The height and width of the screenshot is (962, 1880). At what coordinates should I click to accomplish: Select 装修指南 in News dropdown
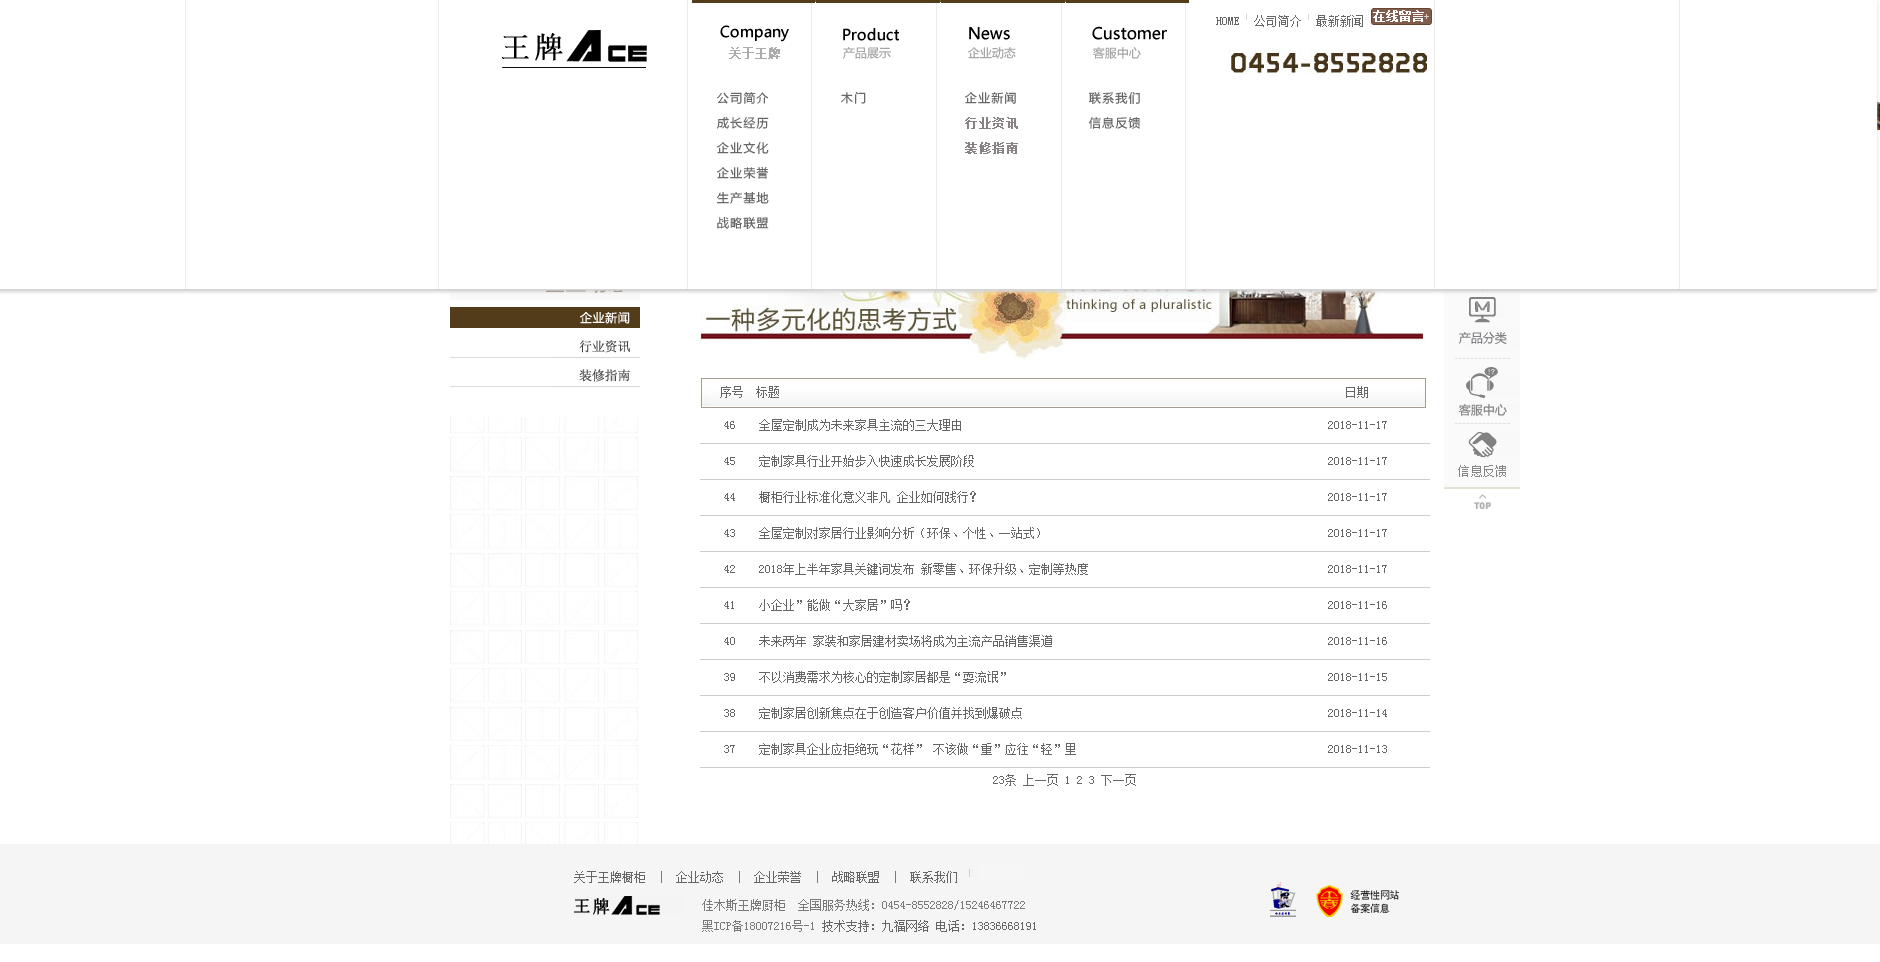[990, 148]
